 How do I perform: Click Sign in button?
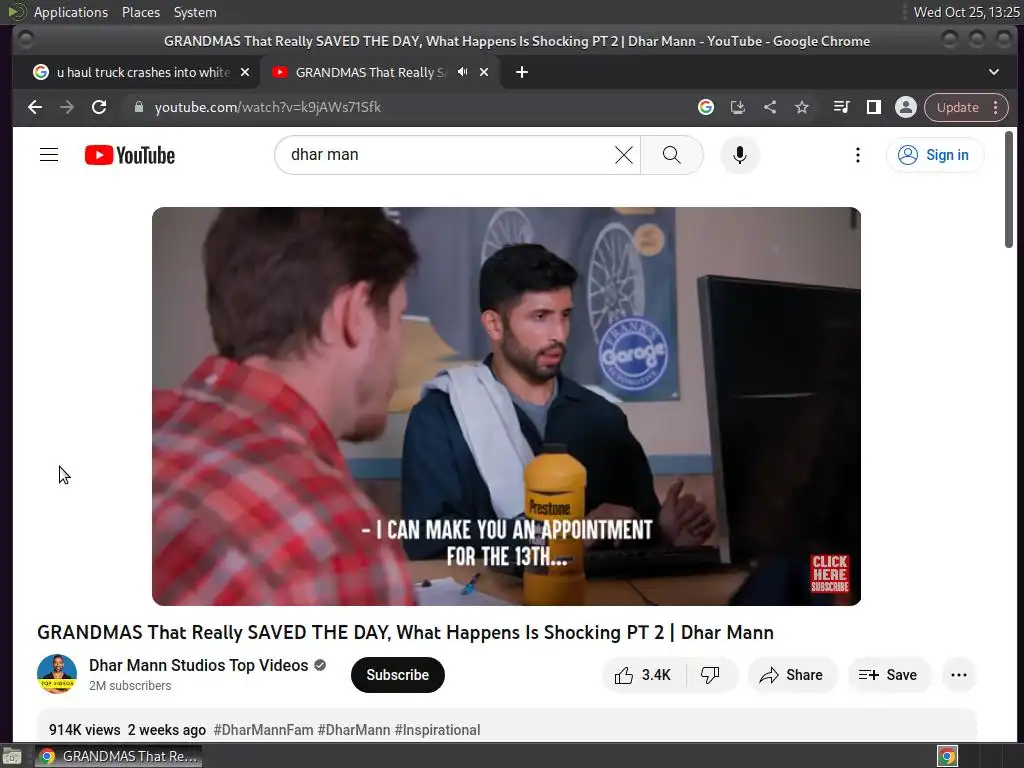coord(934,155)
